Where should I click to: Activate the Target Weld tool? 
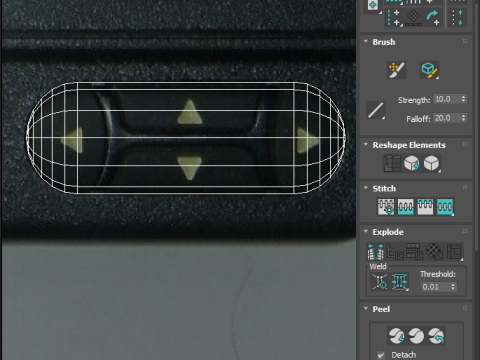point(380,282)
